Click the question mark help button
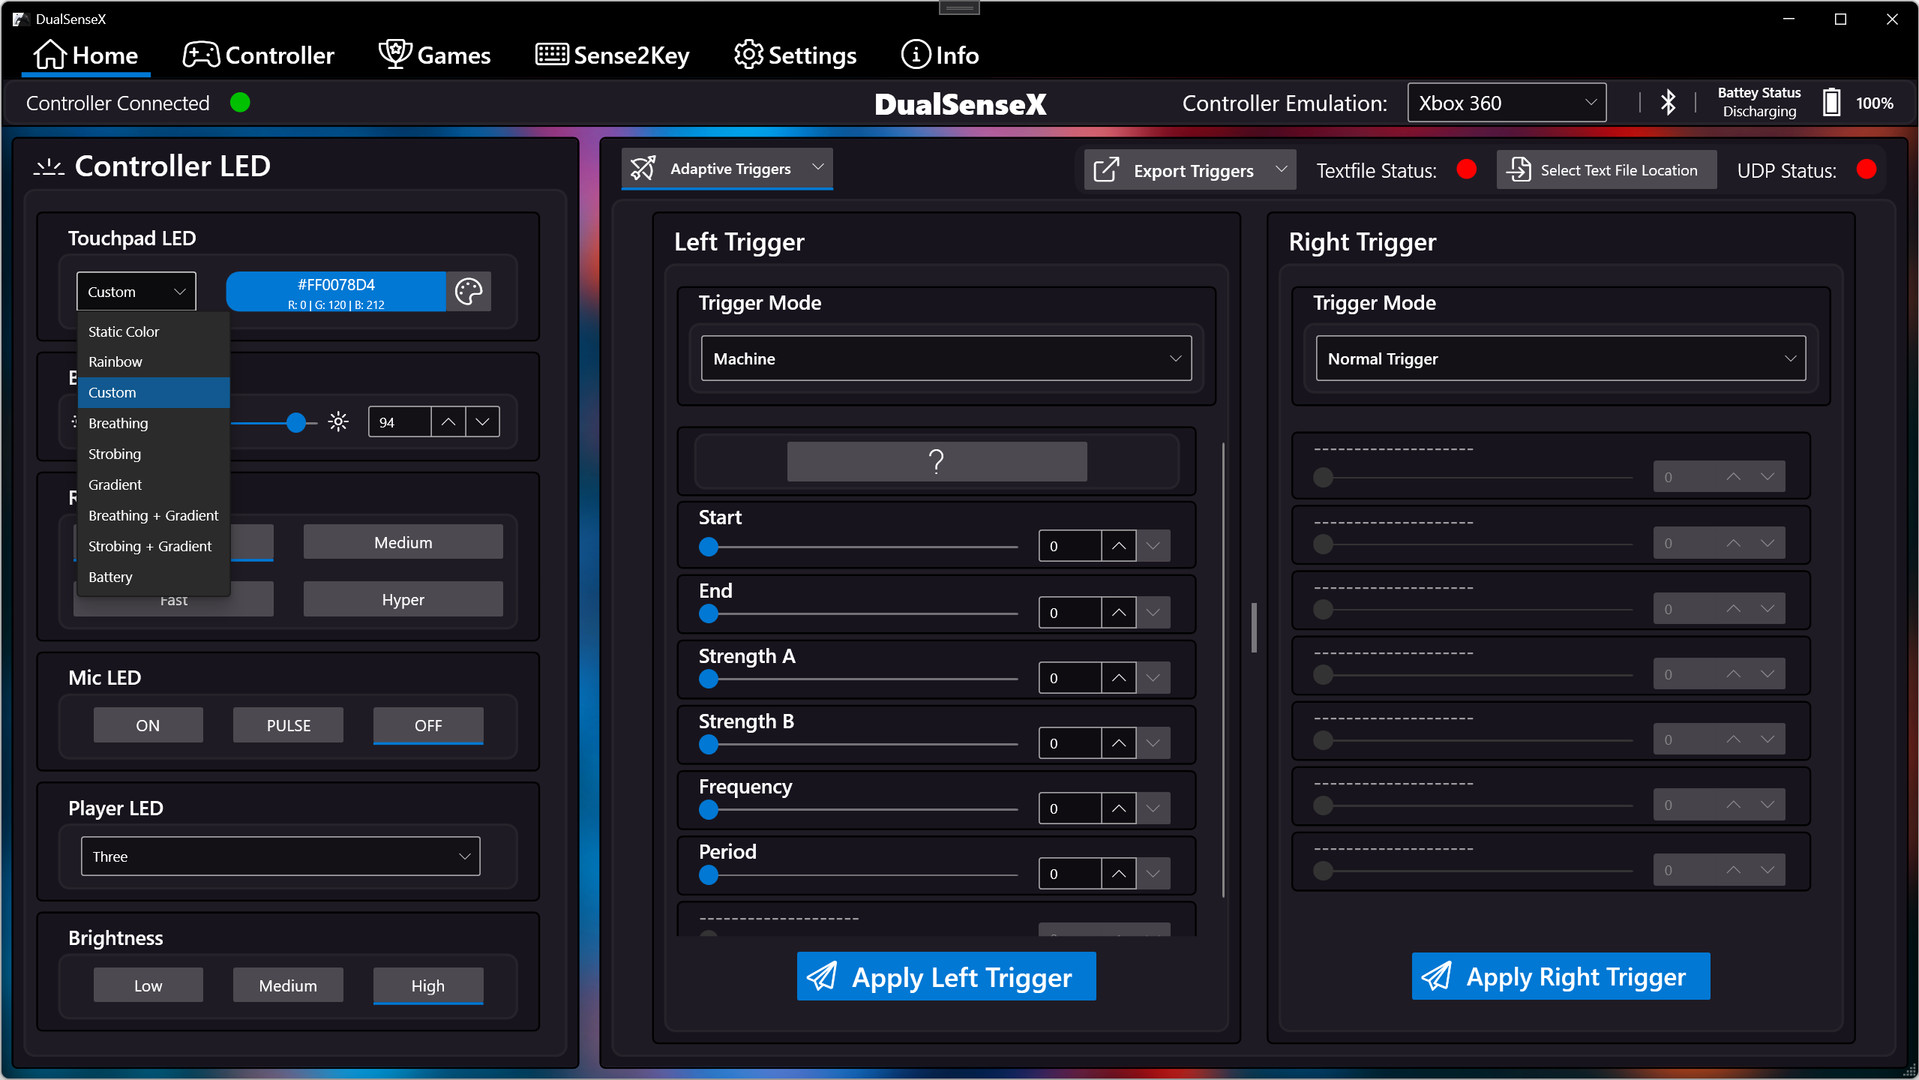This screenshot has height=1080, width=1919. click(x=936, y=462)
